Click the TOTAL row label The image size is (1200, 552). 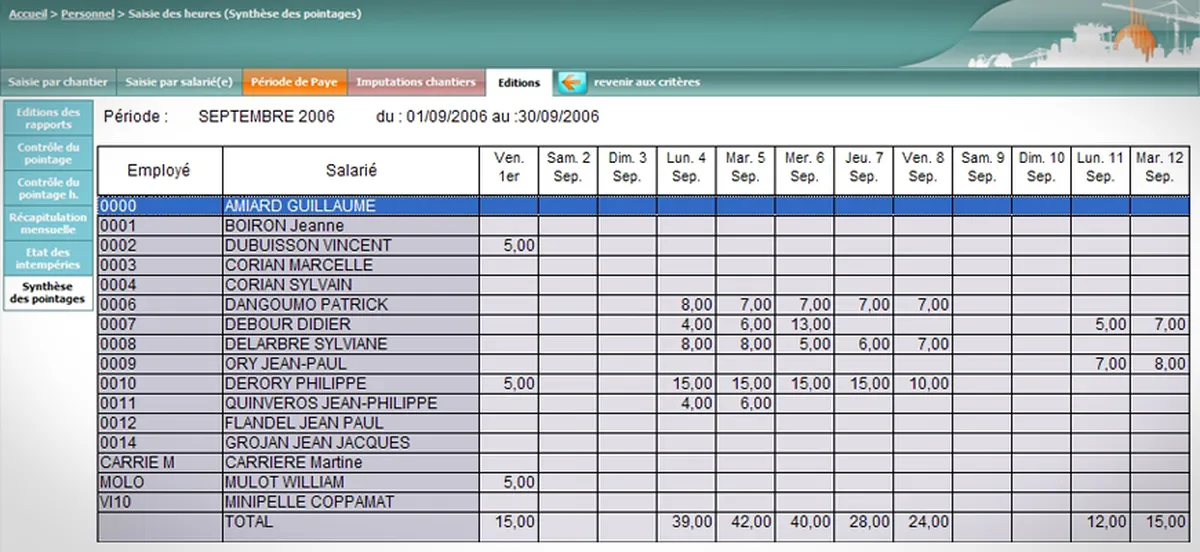[249, 522]
